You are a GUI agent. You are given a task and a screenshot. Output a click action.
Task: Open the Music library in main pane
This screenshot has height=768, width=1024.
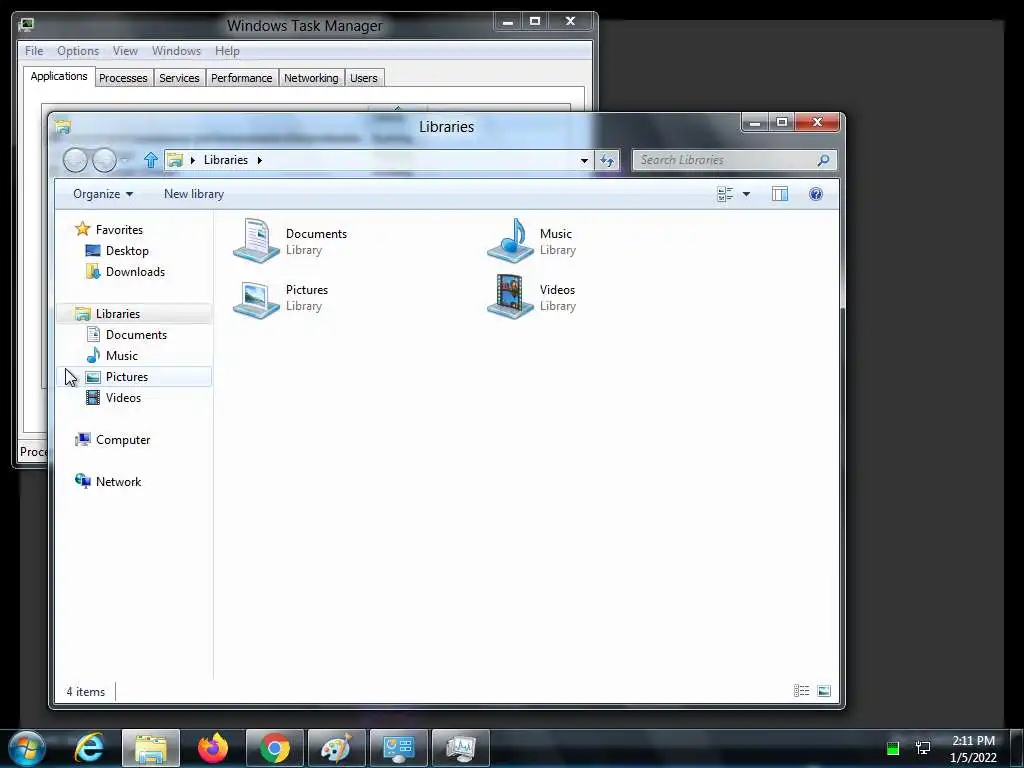coord(532,241)
